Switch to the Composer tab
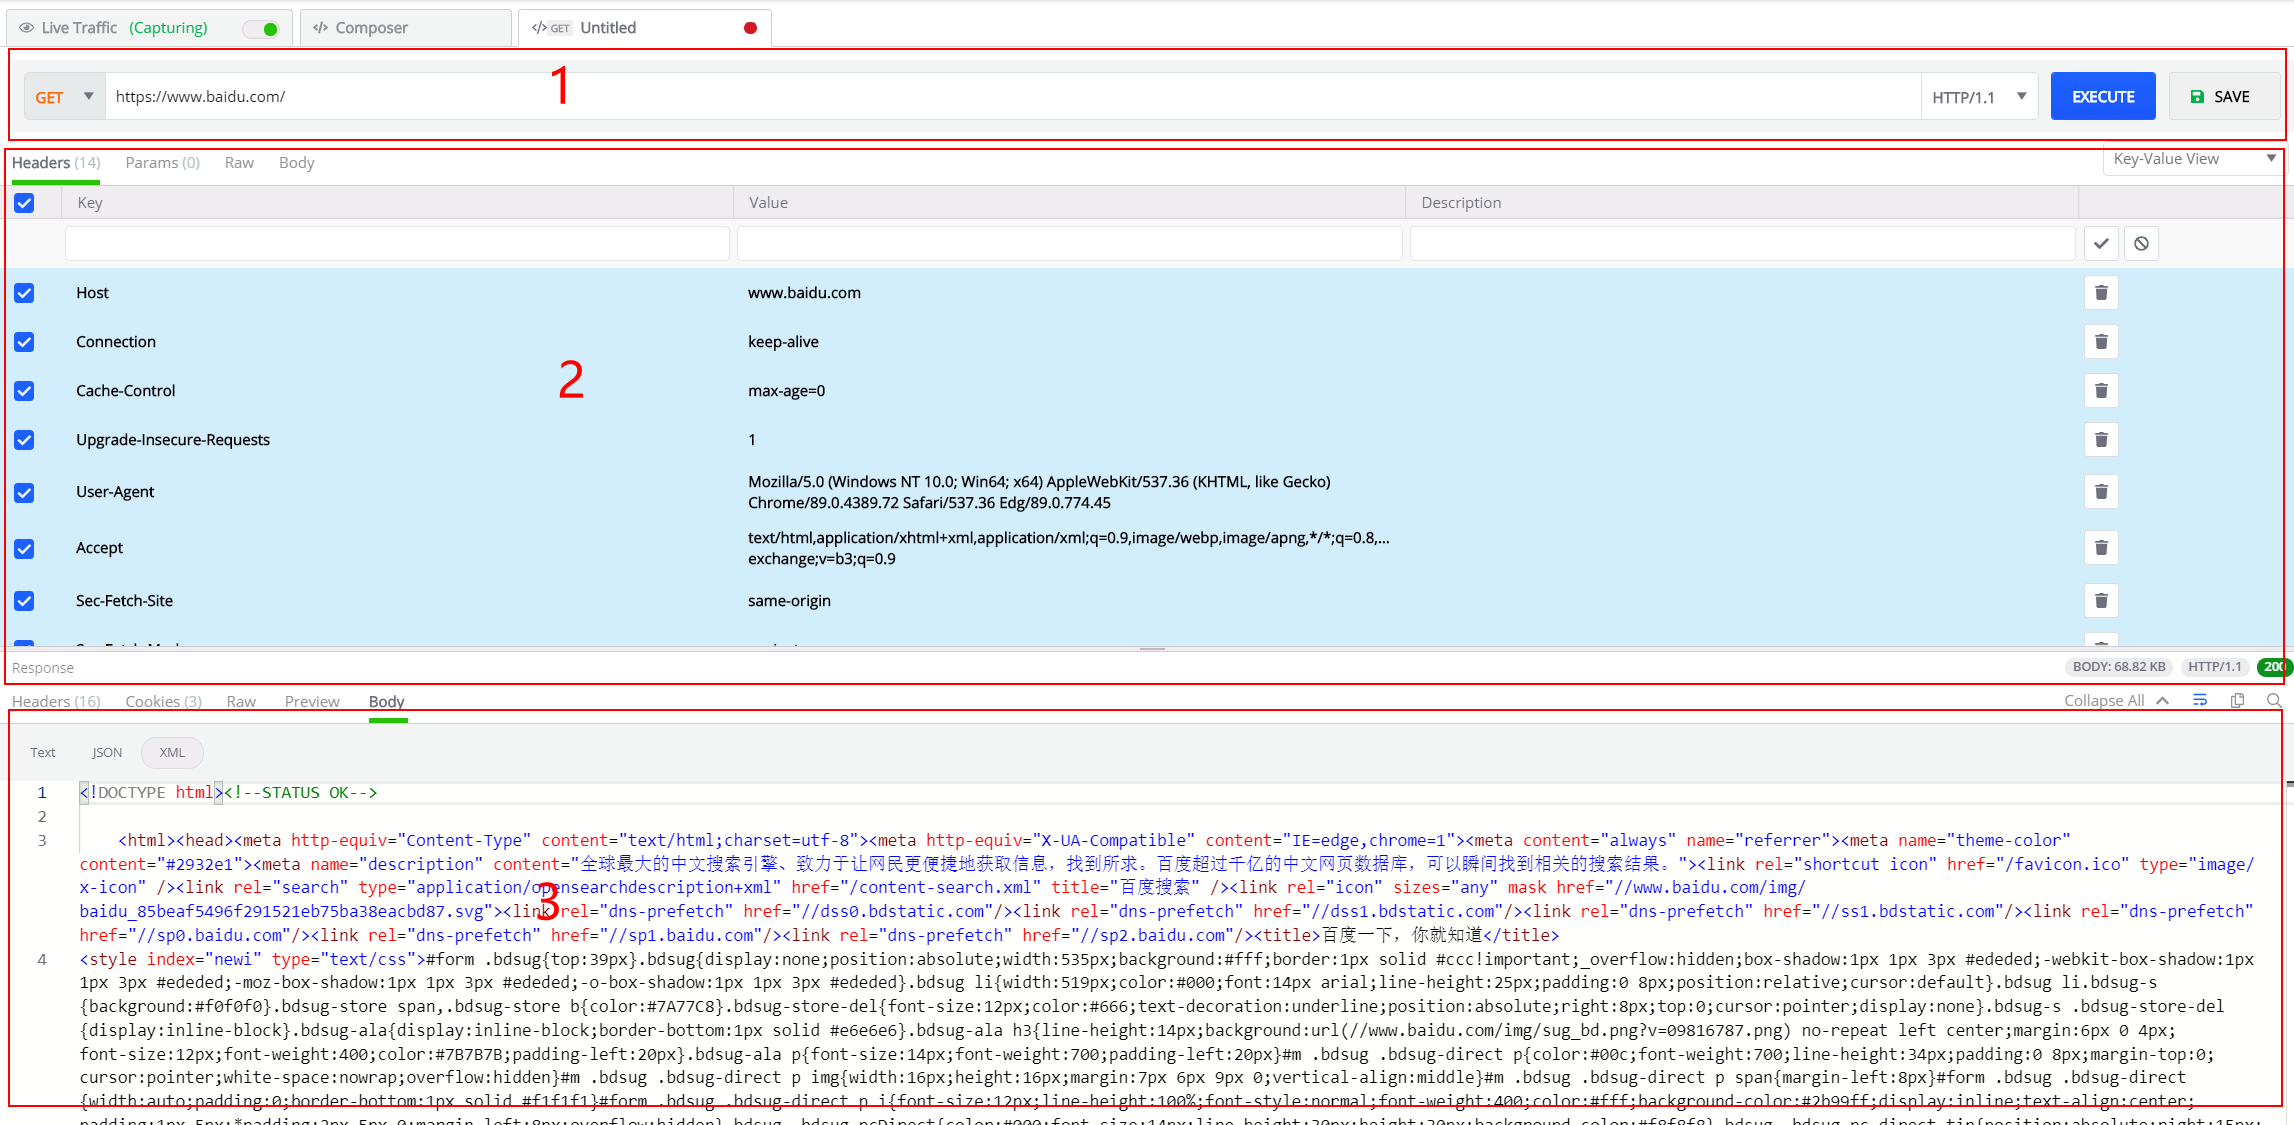This screenshot has height=1125, width=2294. (x=371, y=28)
